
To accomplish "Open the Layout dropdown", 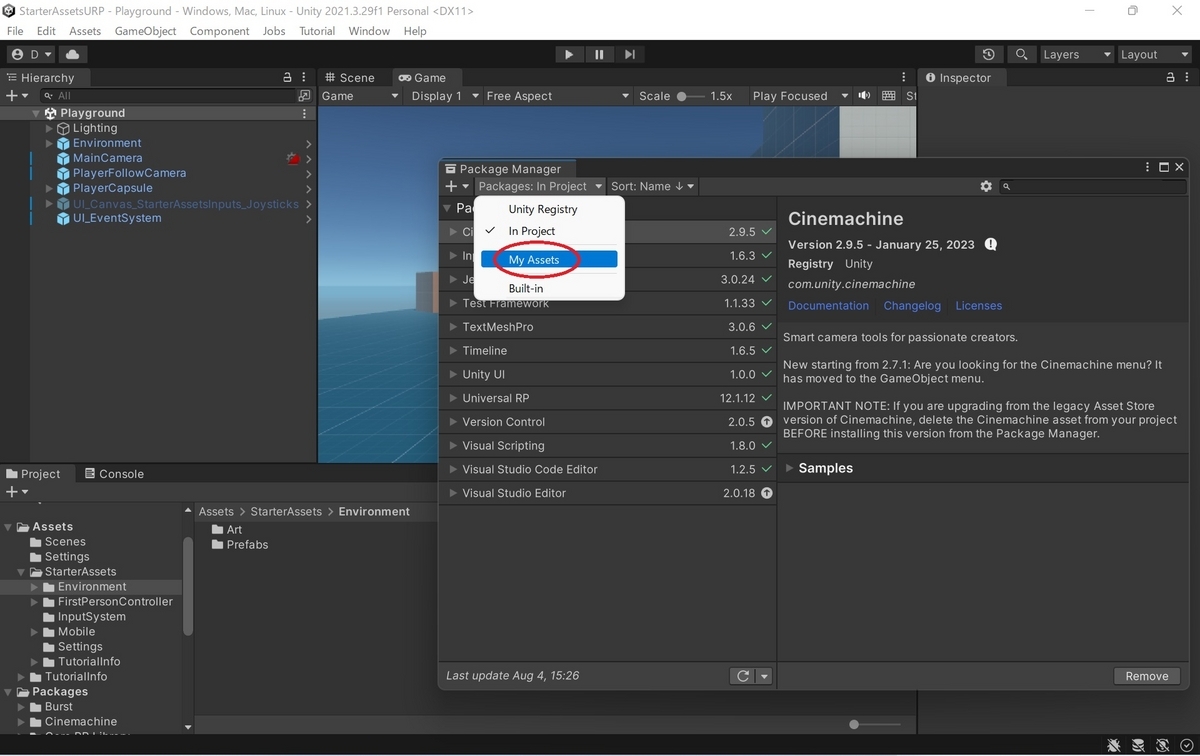I will [x=1153, y=55].
